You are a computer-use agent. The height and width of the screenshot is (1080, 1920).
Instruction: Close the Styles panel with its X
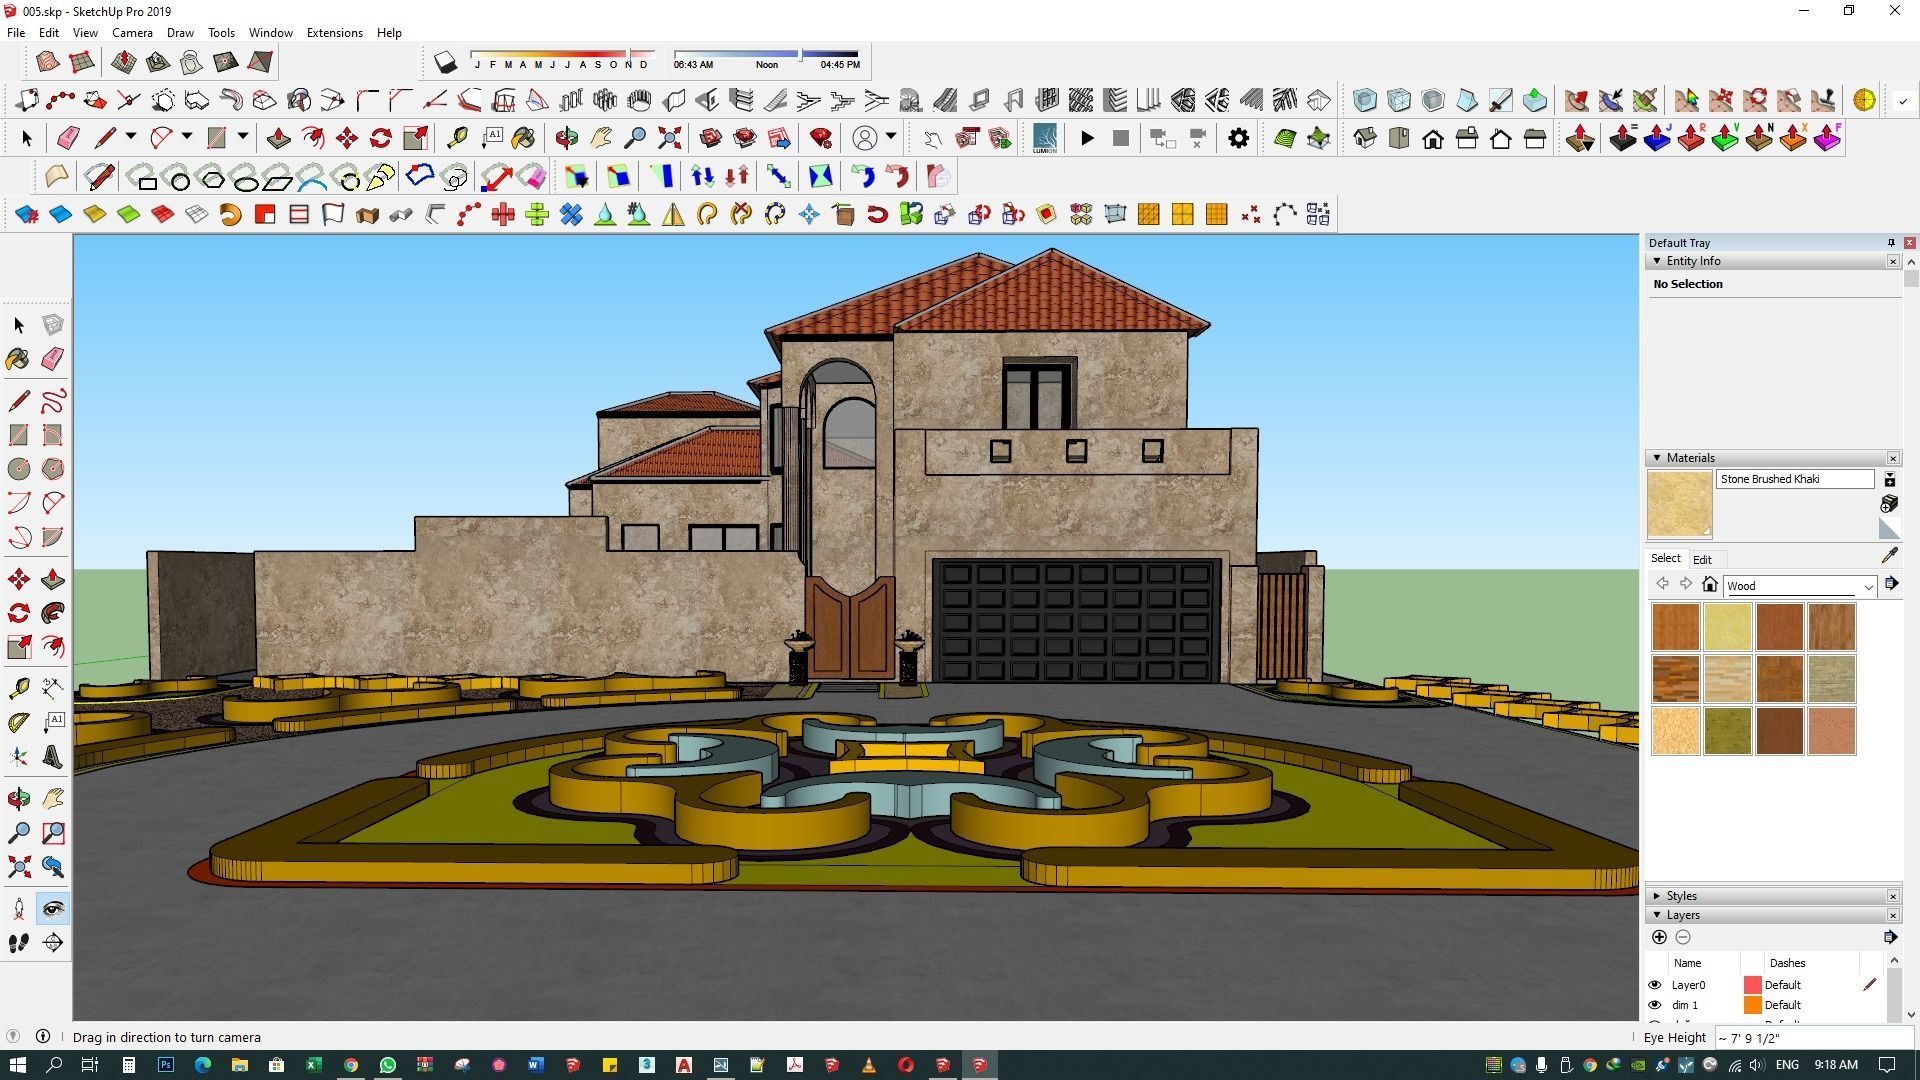1893,896
